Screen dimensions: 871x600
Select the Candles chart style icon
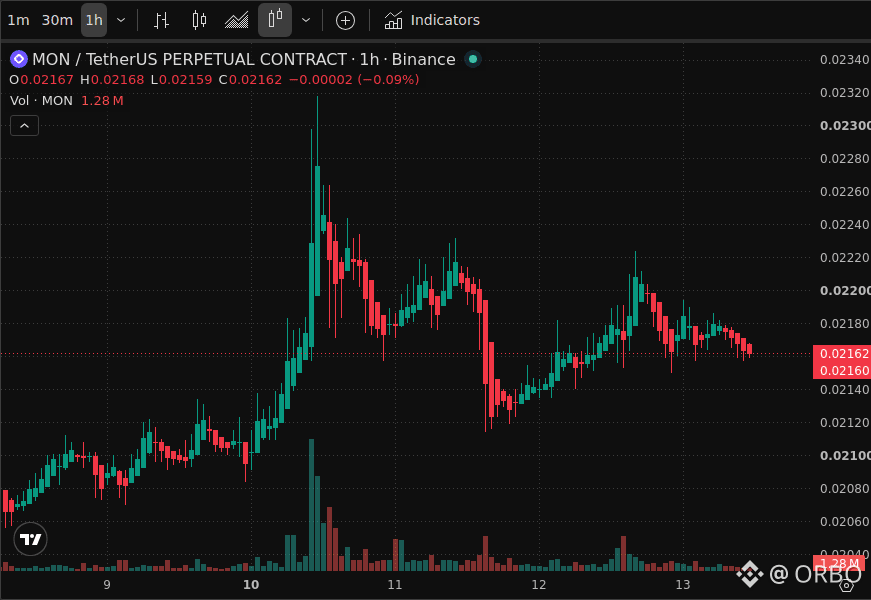[x=199, y=21]
